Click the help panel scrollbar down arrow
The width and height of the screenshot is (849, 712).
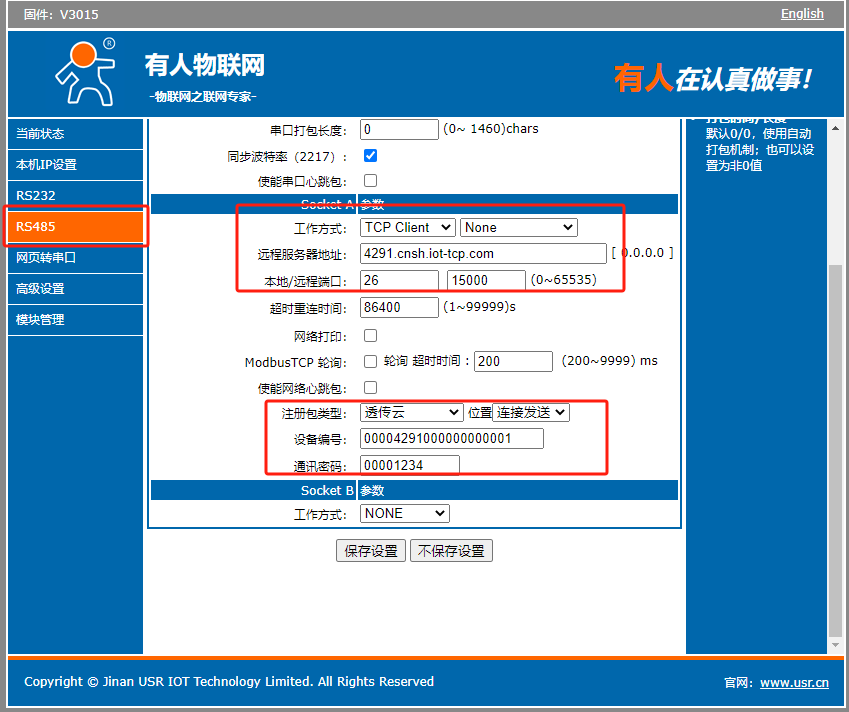coord(835,645)
